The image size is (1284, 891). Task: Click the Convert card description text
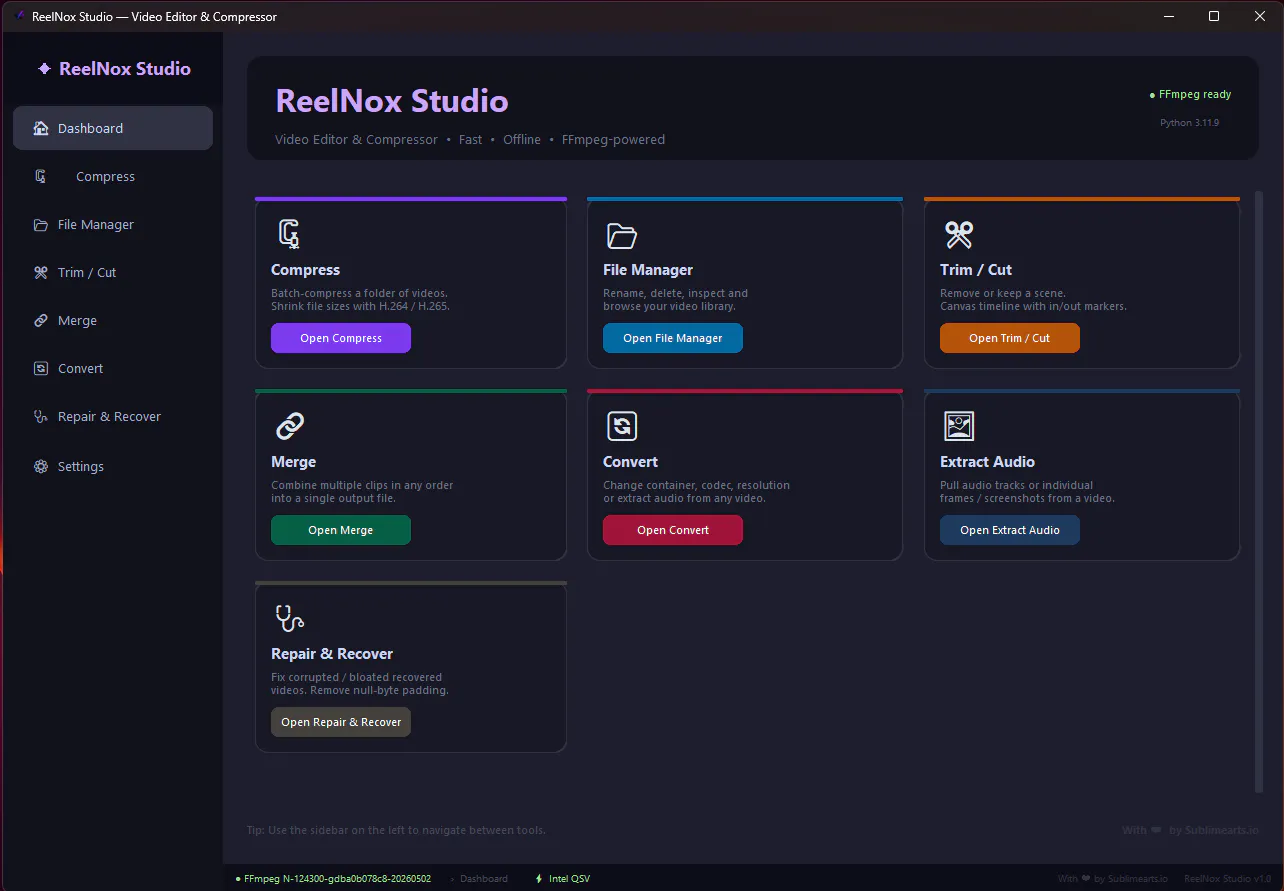[x=697, y=492]
